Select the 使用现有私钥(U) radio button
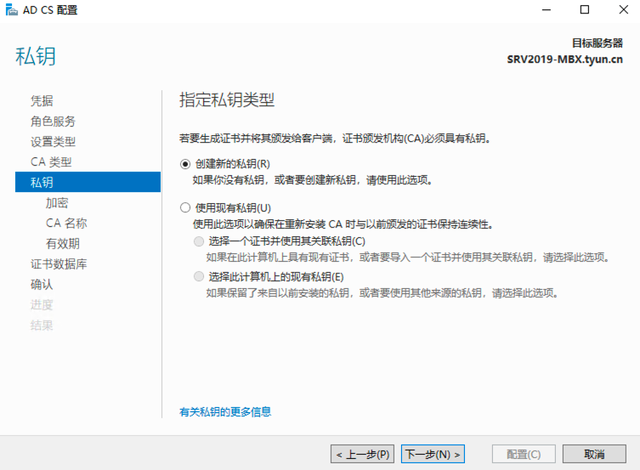 (185, 208)
